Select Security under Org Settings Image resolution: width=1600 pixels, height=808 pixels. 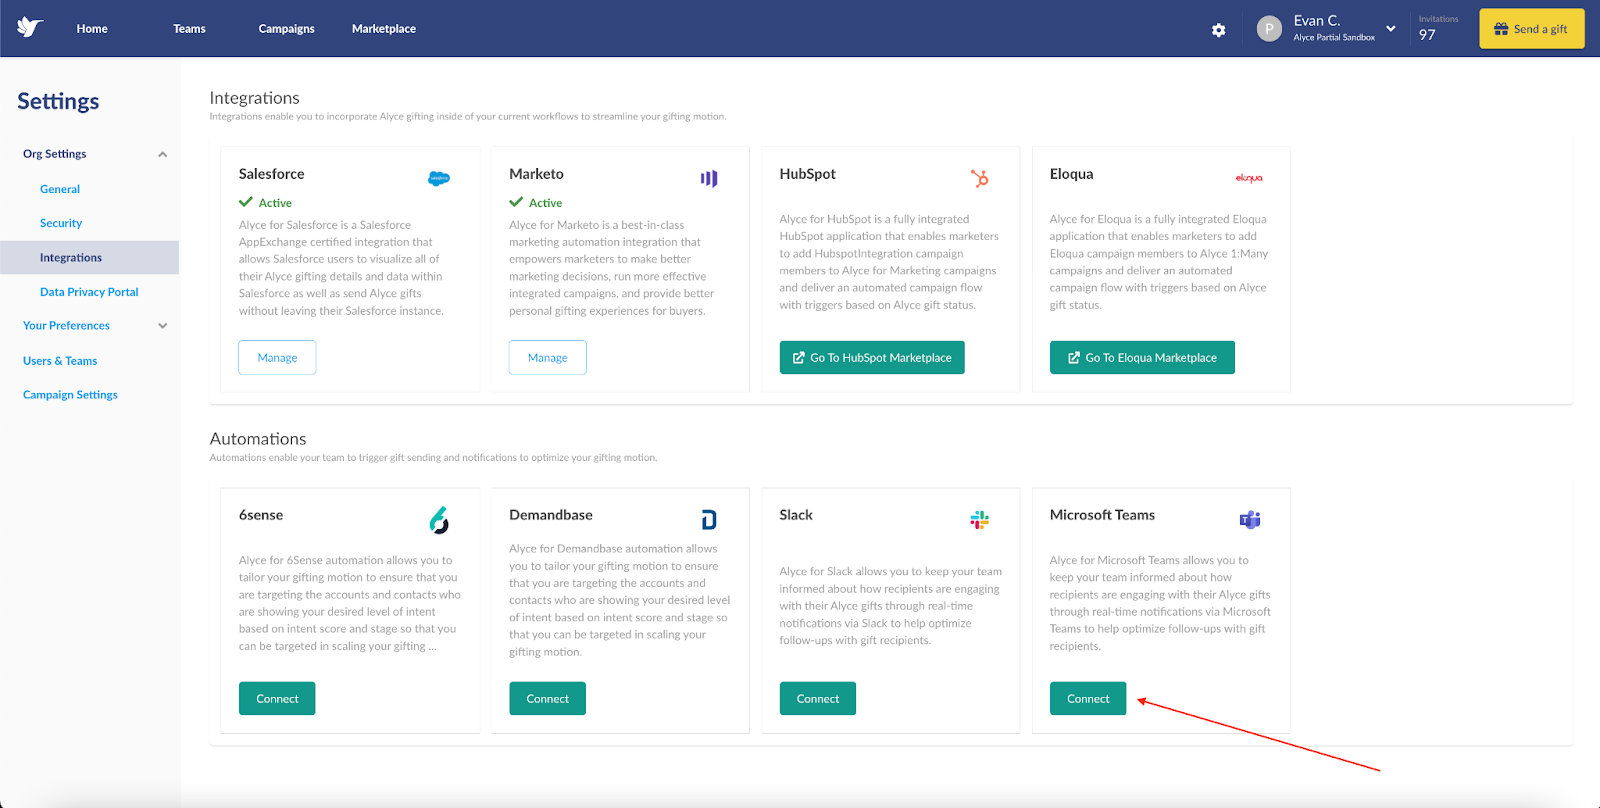[x=61, y=223]
